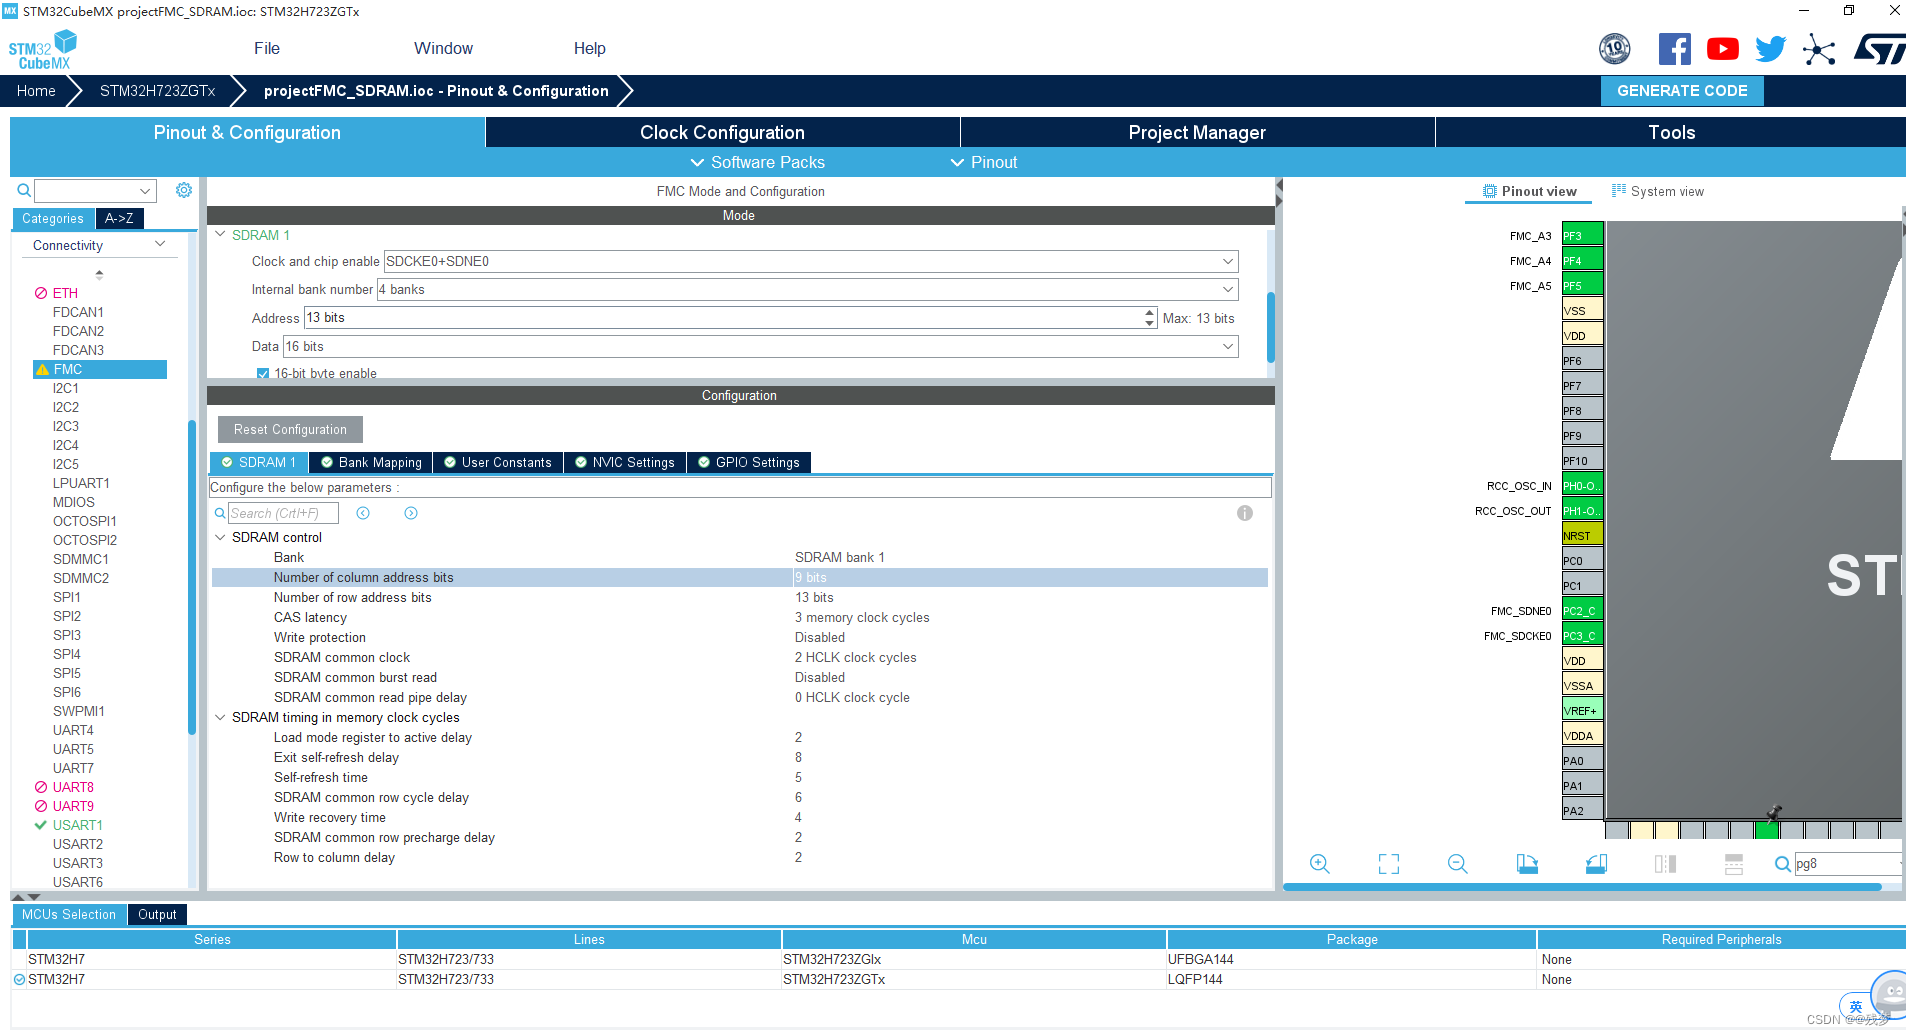This screenshot has height=1035, width=1906.
Task: Expand the Software Packs menu
Action: coord(757,162)
